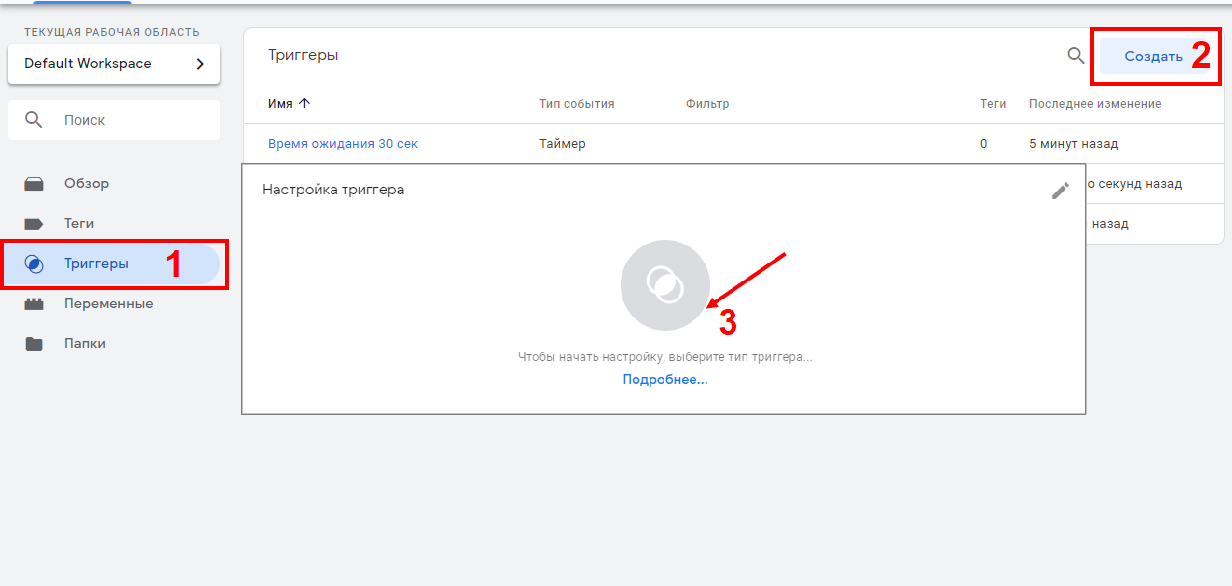Open the Папки section in sidebar
Screen dimensions: 1232x586
84,344
